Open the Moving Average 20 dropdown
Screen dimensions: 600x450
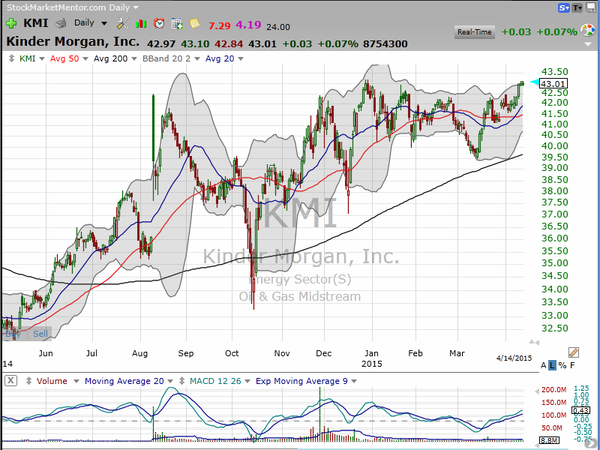click(x=170, y=381)
